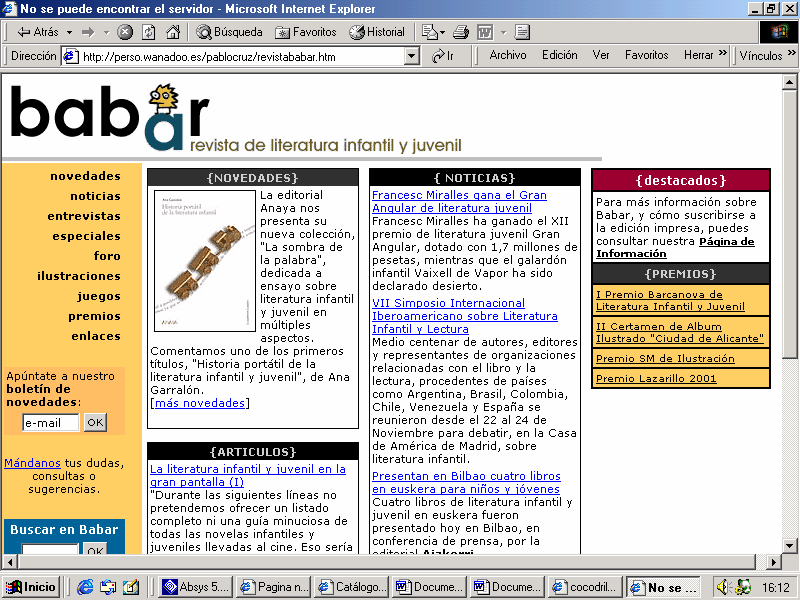The width and height of the screenshot is (800, 600).
Task: Open the 'Página de Información' link
Action: click(x=675, y=247)
